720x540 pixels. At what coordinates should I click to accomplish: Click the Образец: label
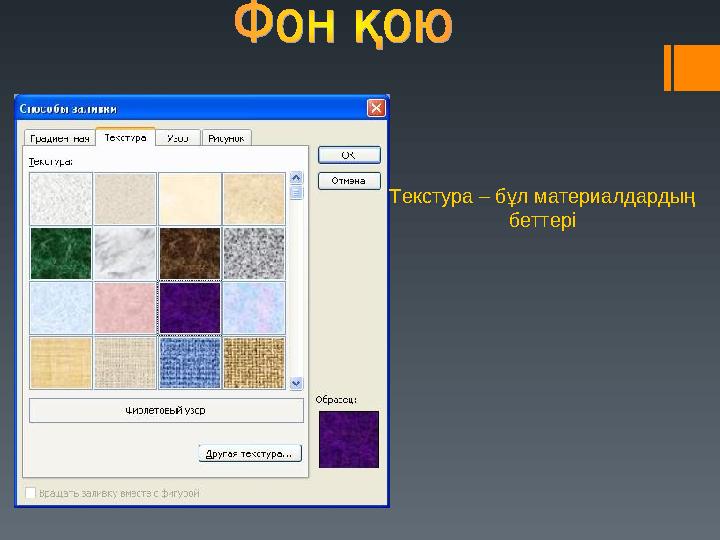[336, 400]
